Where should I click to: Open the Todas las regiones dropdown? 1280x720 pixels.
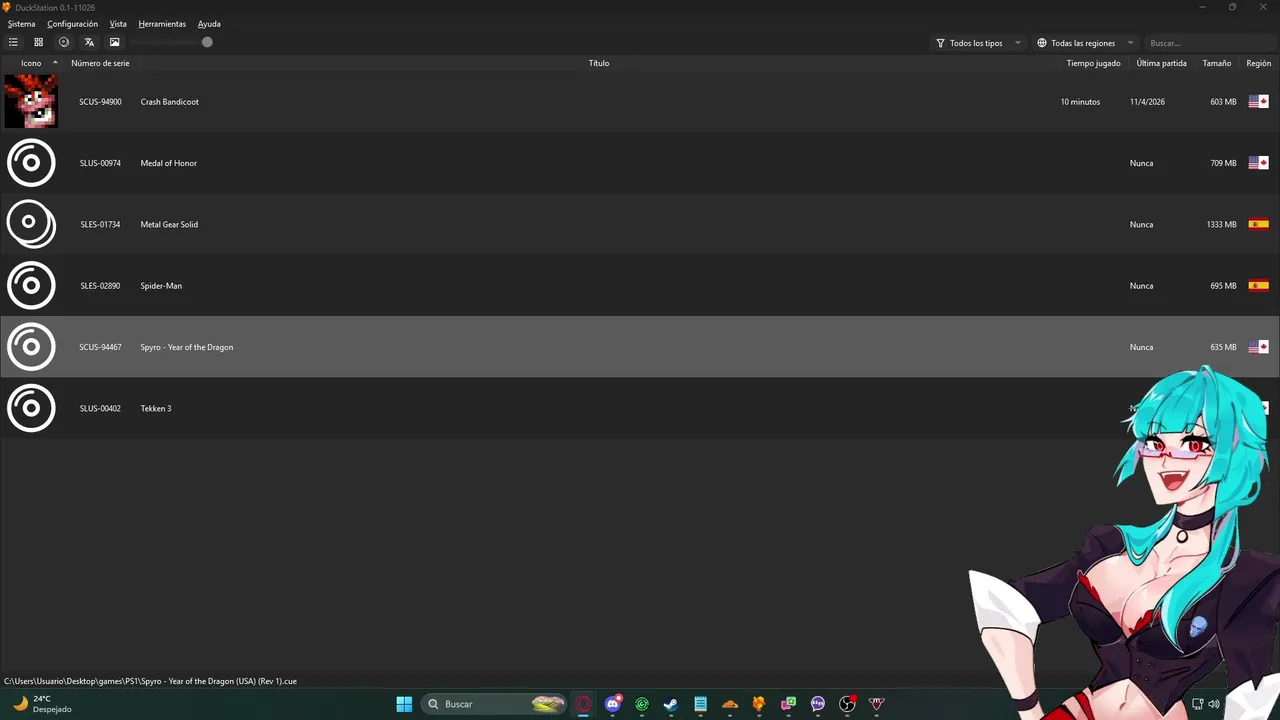(x=1085, y=43)
